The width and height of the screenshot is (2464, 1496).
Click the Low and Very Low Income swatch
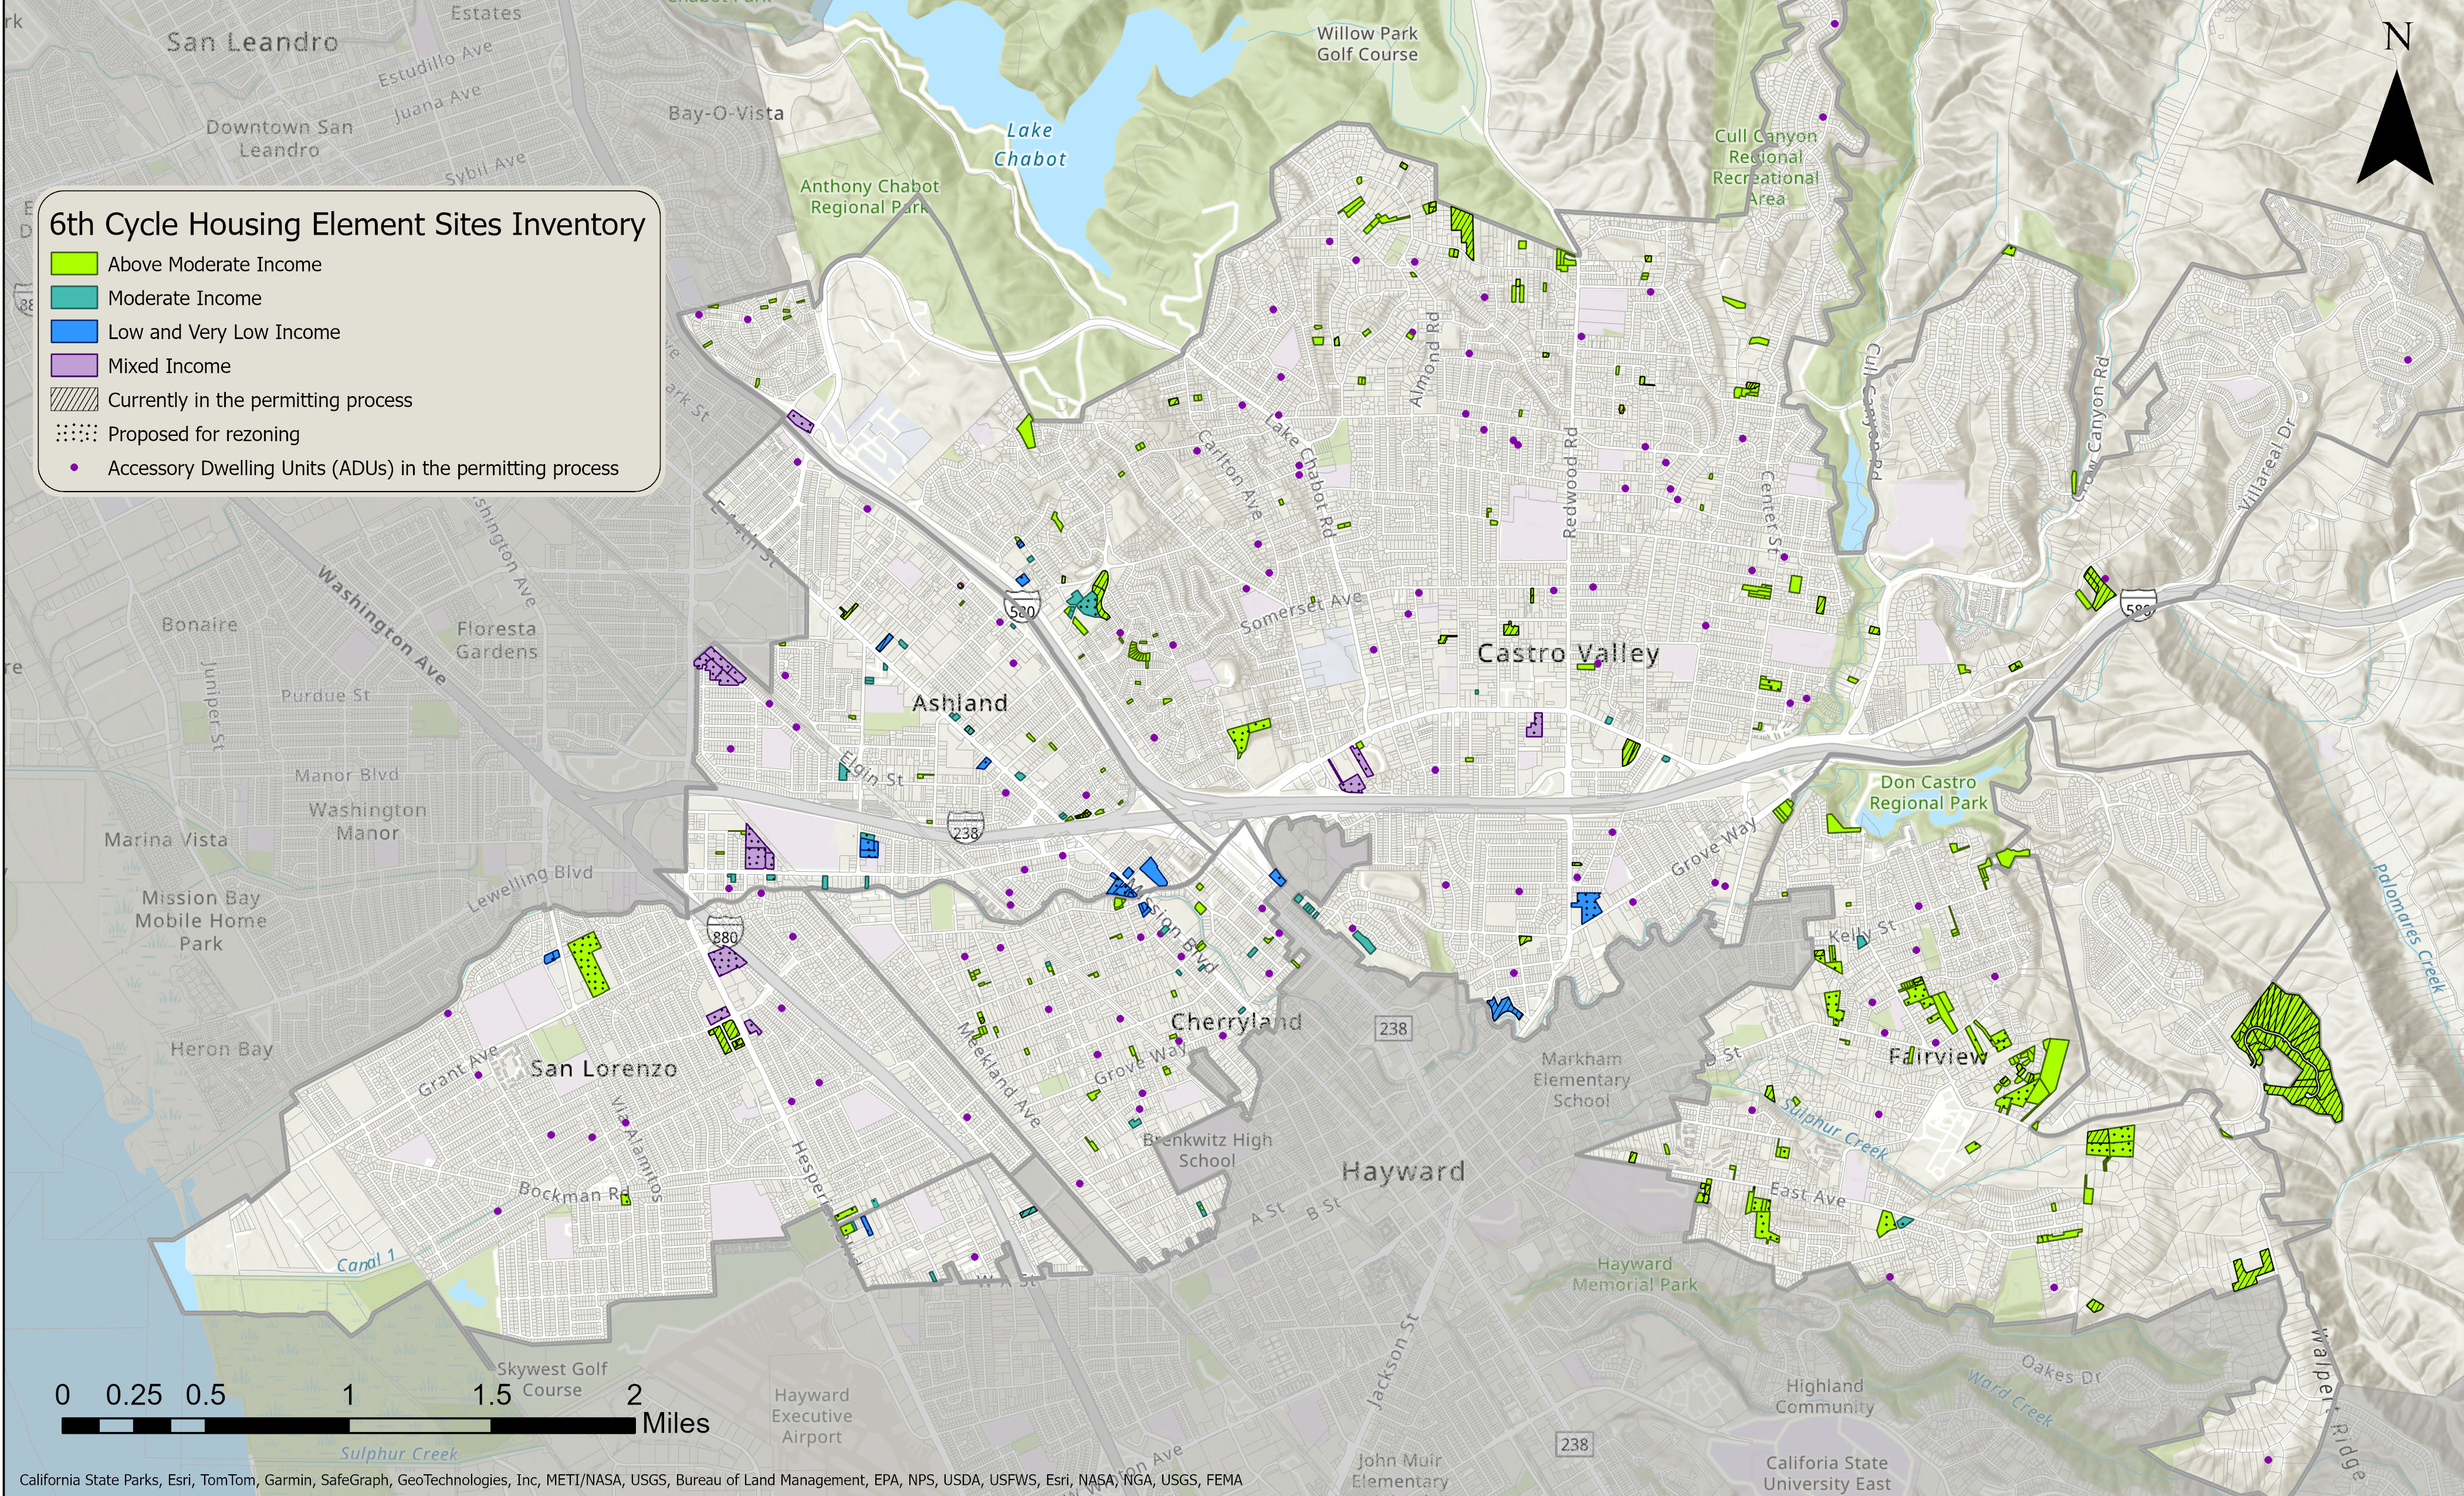click(74, 332)
